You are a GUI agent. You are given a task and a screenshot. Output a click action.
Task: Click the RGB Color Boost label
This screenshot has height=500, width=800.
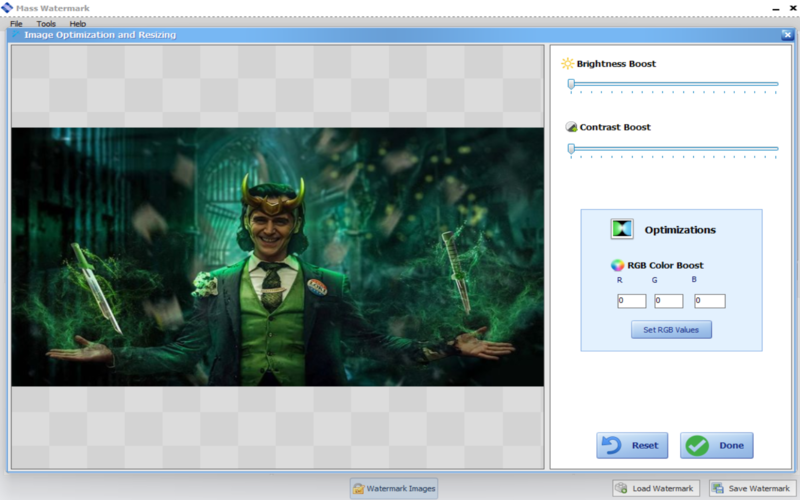[665, 265]
